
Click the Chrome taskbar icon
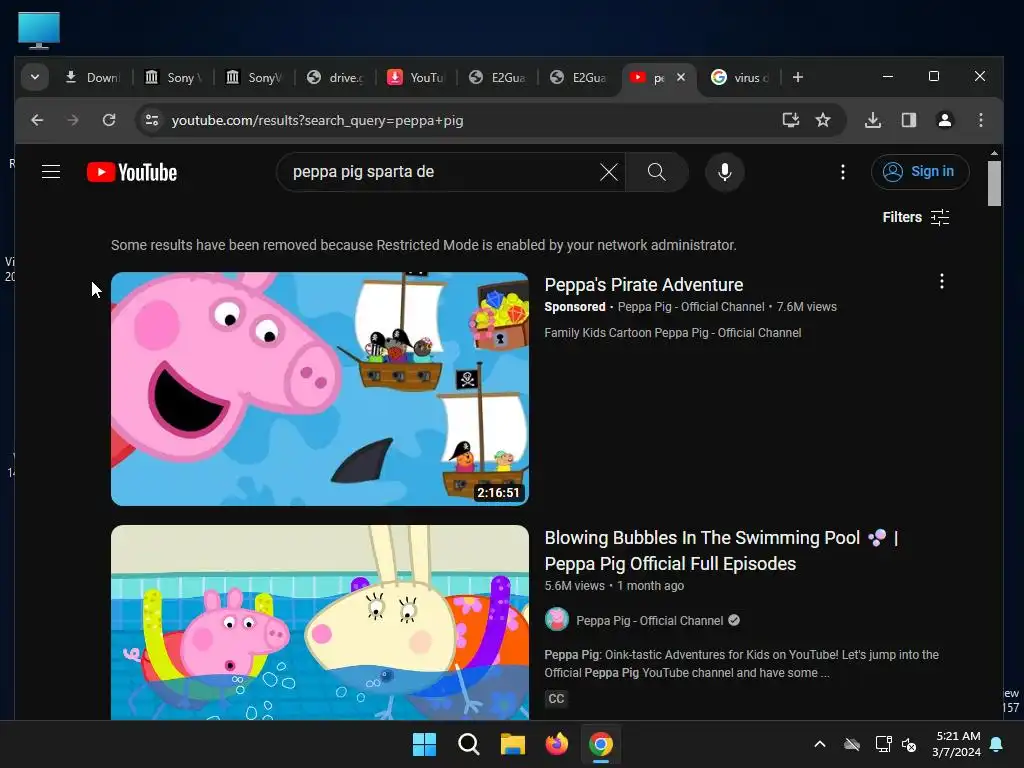pyautogui.click(x=601, y=744)
